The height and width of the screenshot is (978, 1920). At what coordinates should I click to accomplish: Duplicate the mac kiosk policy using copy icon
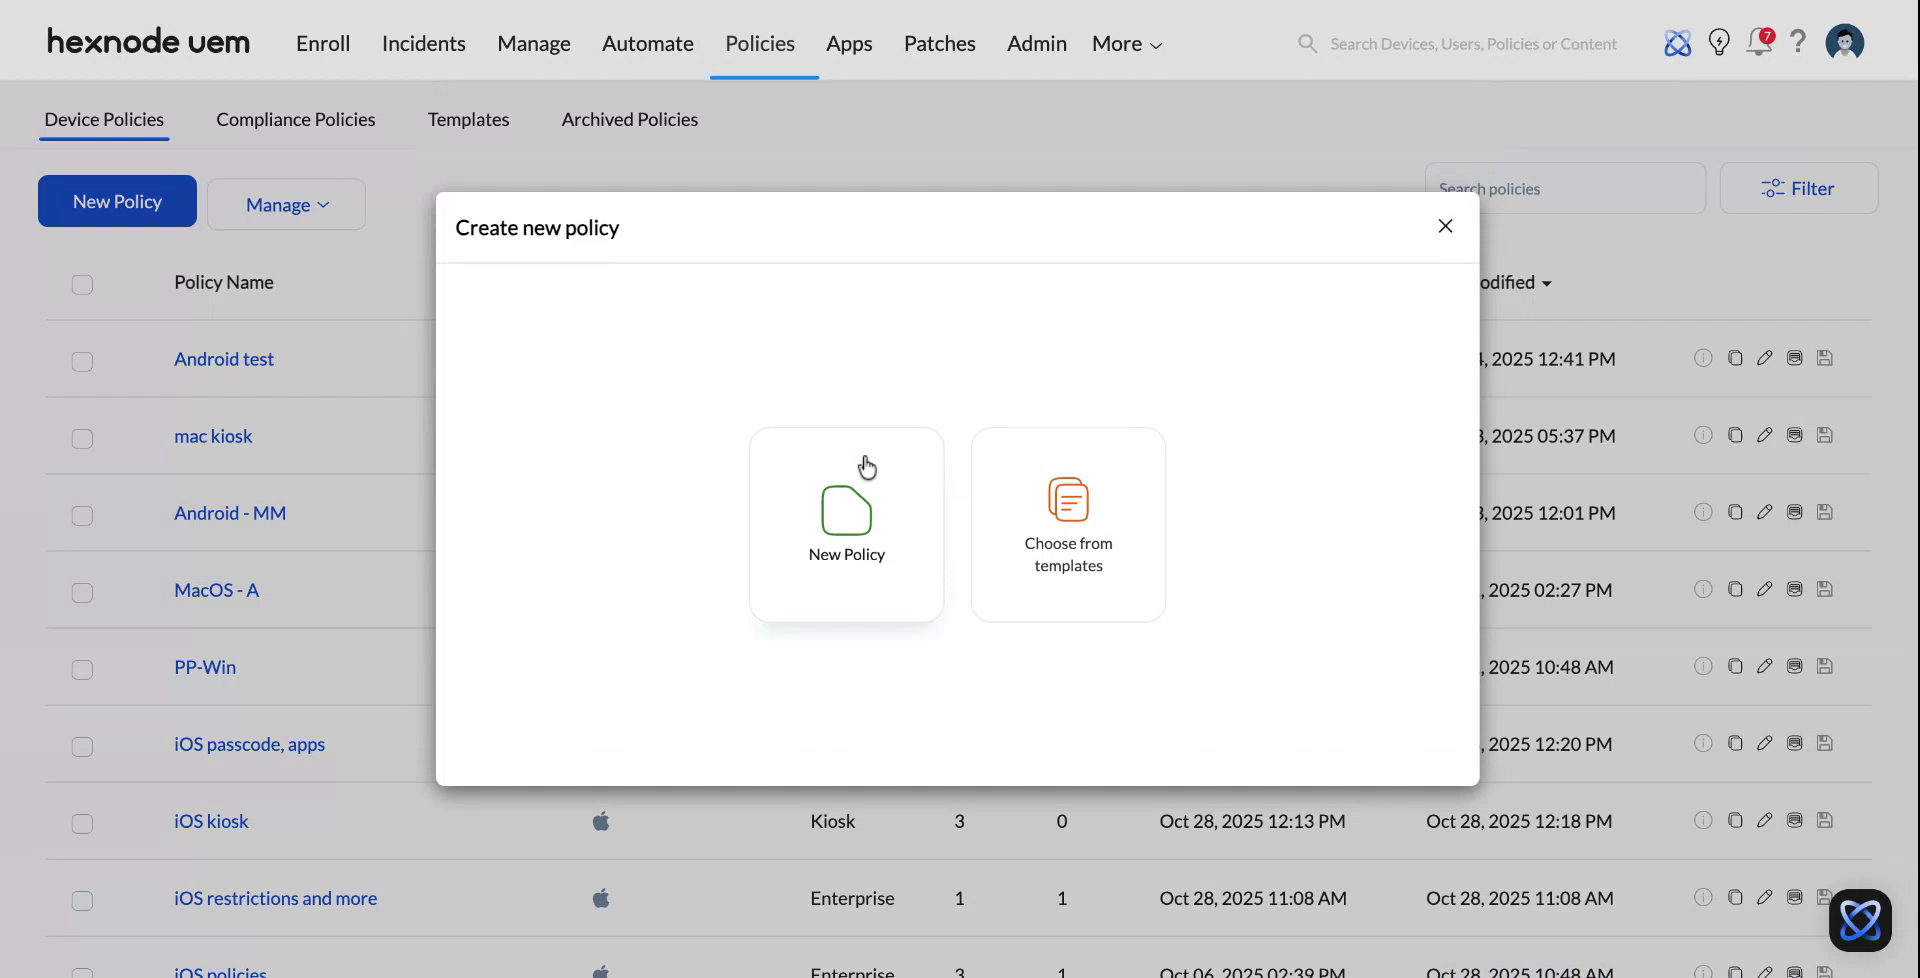tap(1735, 435)
